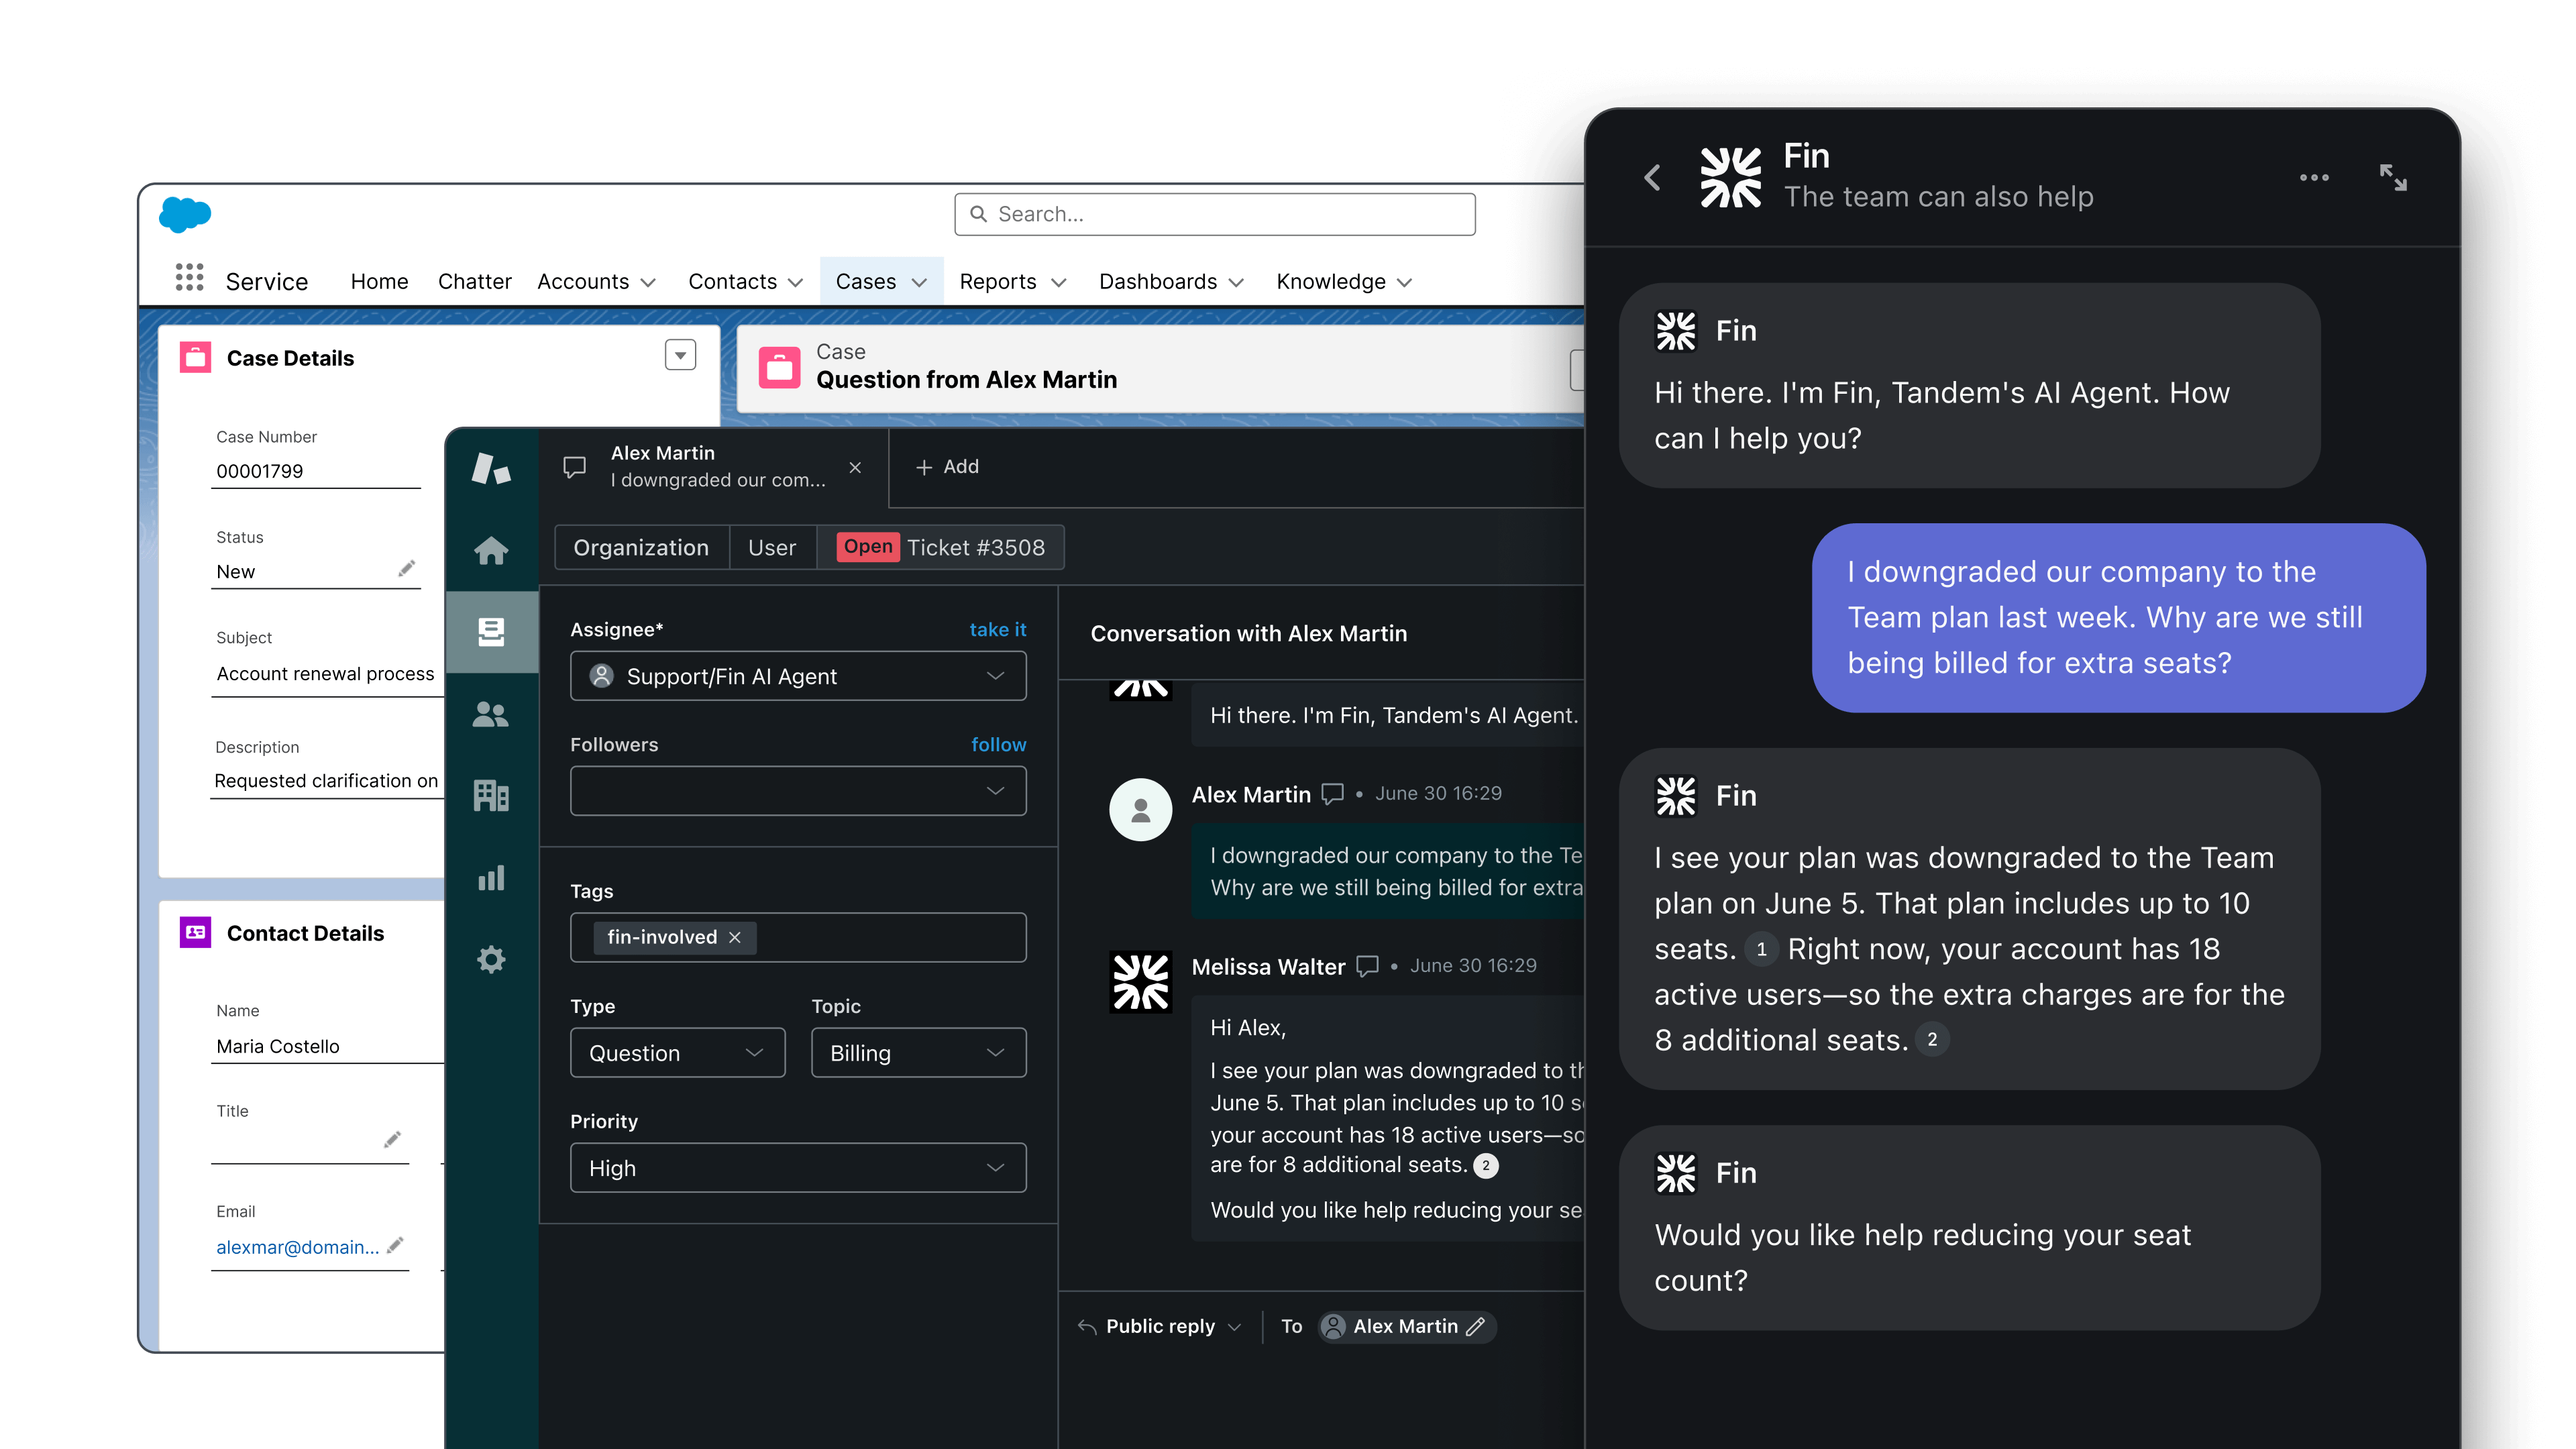Open the Case Details panel dropdown arrow
Screen dimensions: 2576x1449
tap(680, 355)
